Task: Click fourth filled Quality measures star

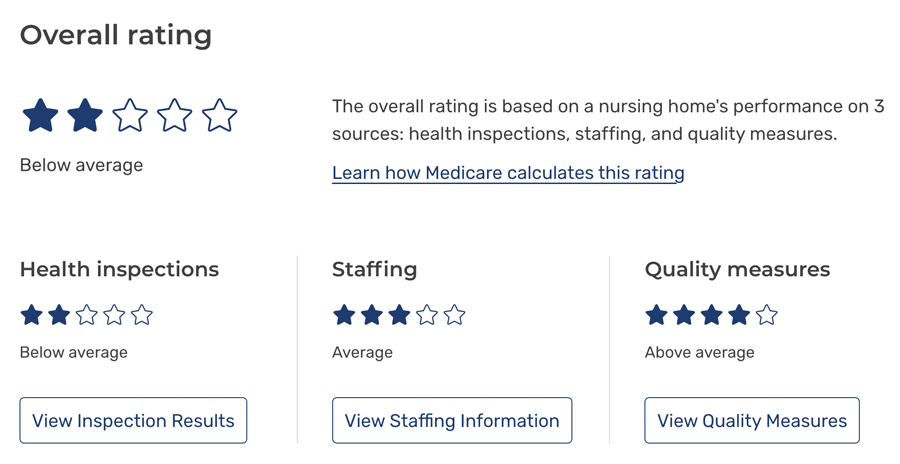Action: coord(739,315)
